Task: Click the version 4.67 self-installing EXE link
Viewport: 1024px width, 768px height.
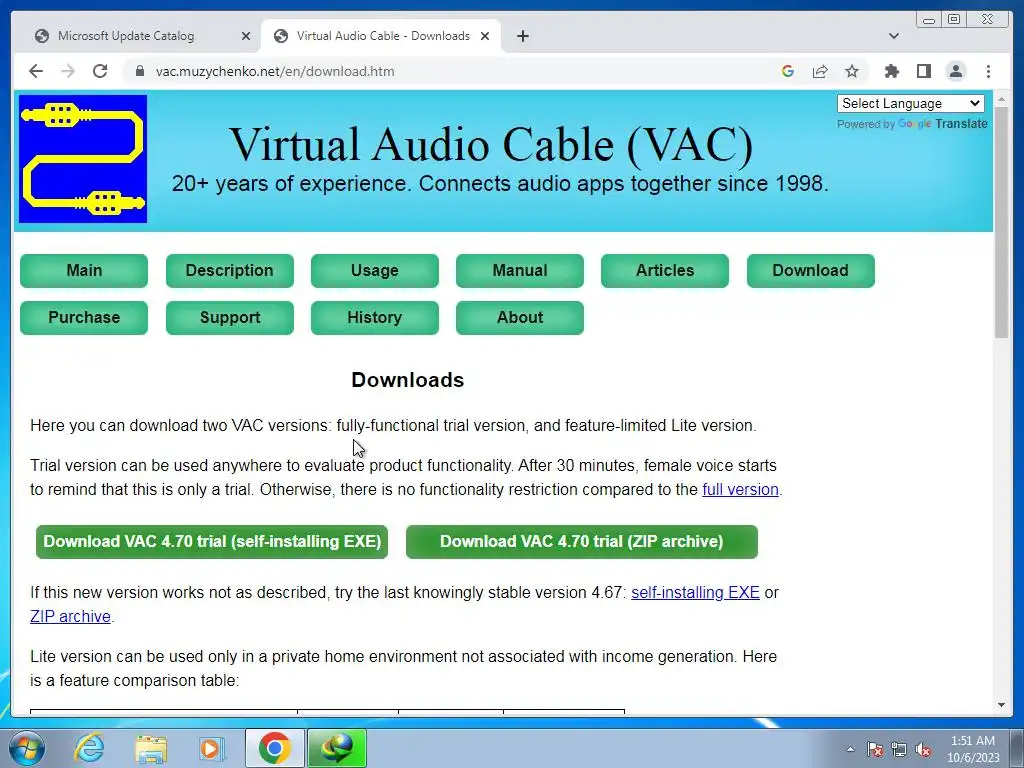Action: 695,593
